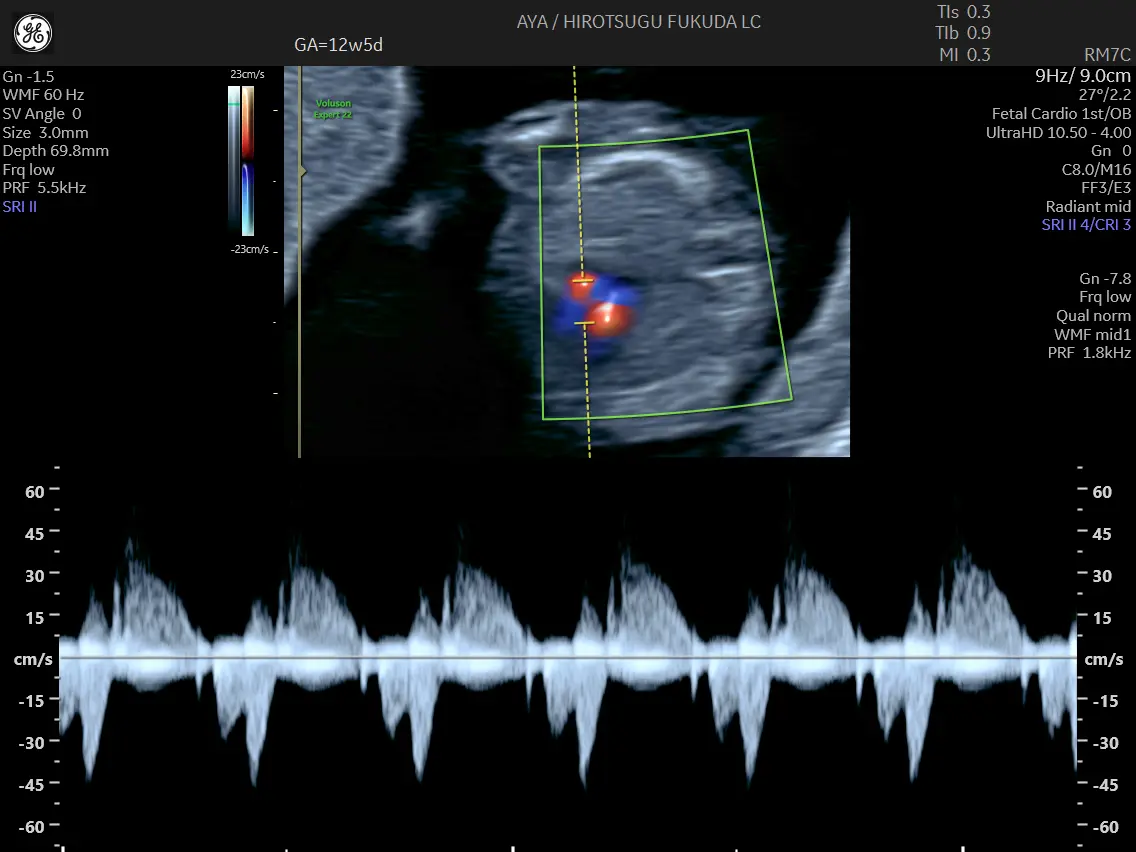The image size is (1136, 852).
Task: Click the 23cm/s upper velocity scale label
Action: click(247, 75)
